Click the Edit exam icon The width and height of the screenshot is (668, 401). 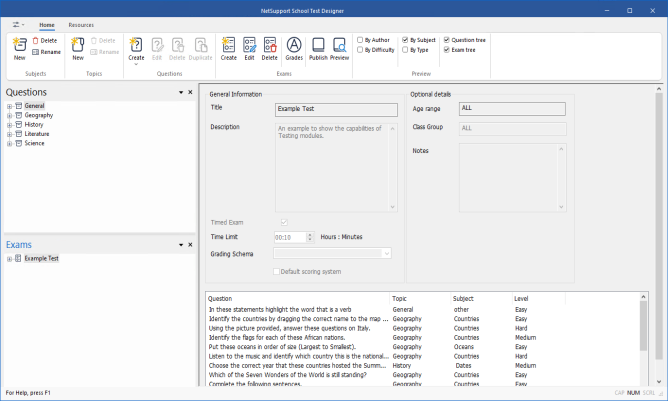pyautogui.click(x=249, y=48)
